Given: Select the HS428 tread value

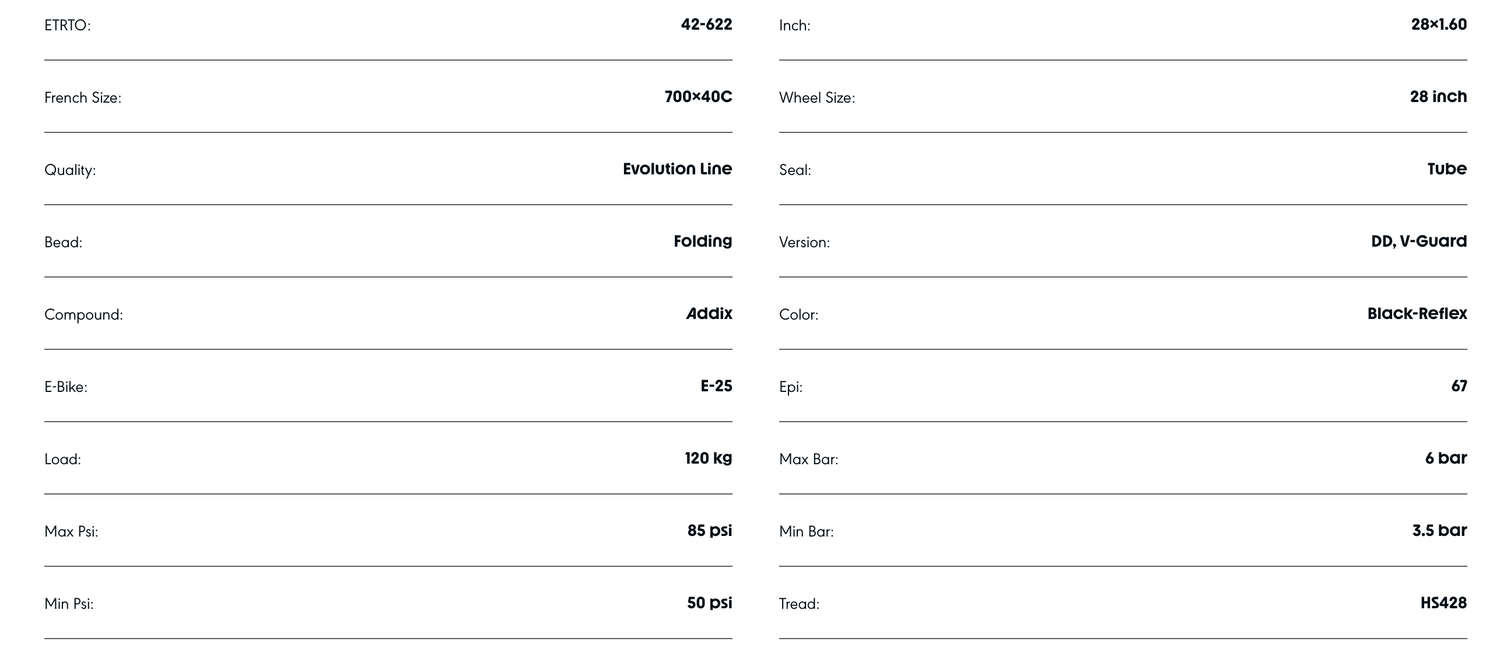Looking at the screenshot, I should click(1443, 603).
